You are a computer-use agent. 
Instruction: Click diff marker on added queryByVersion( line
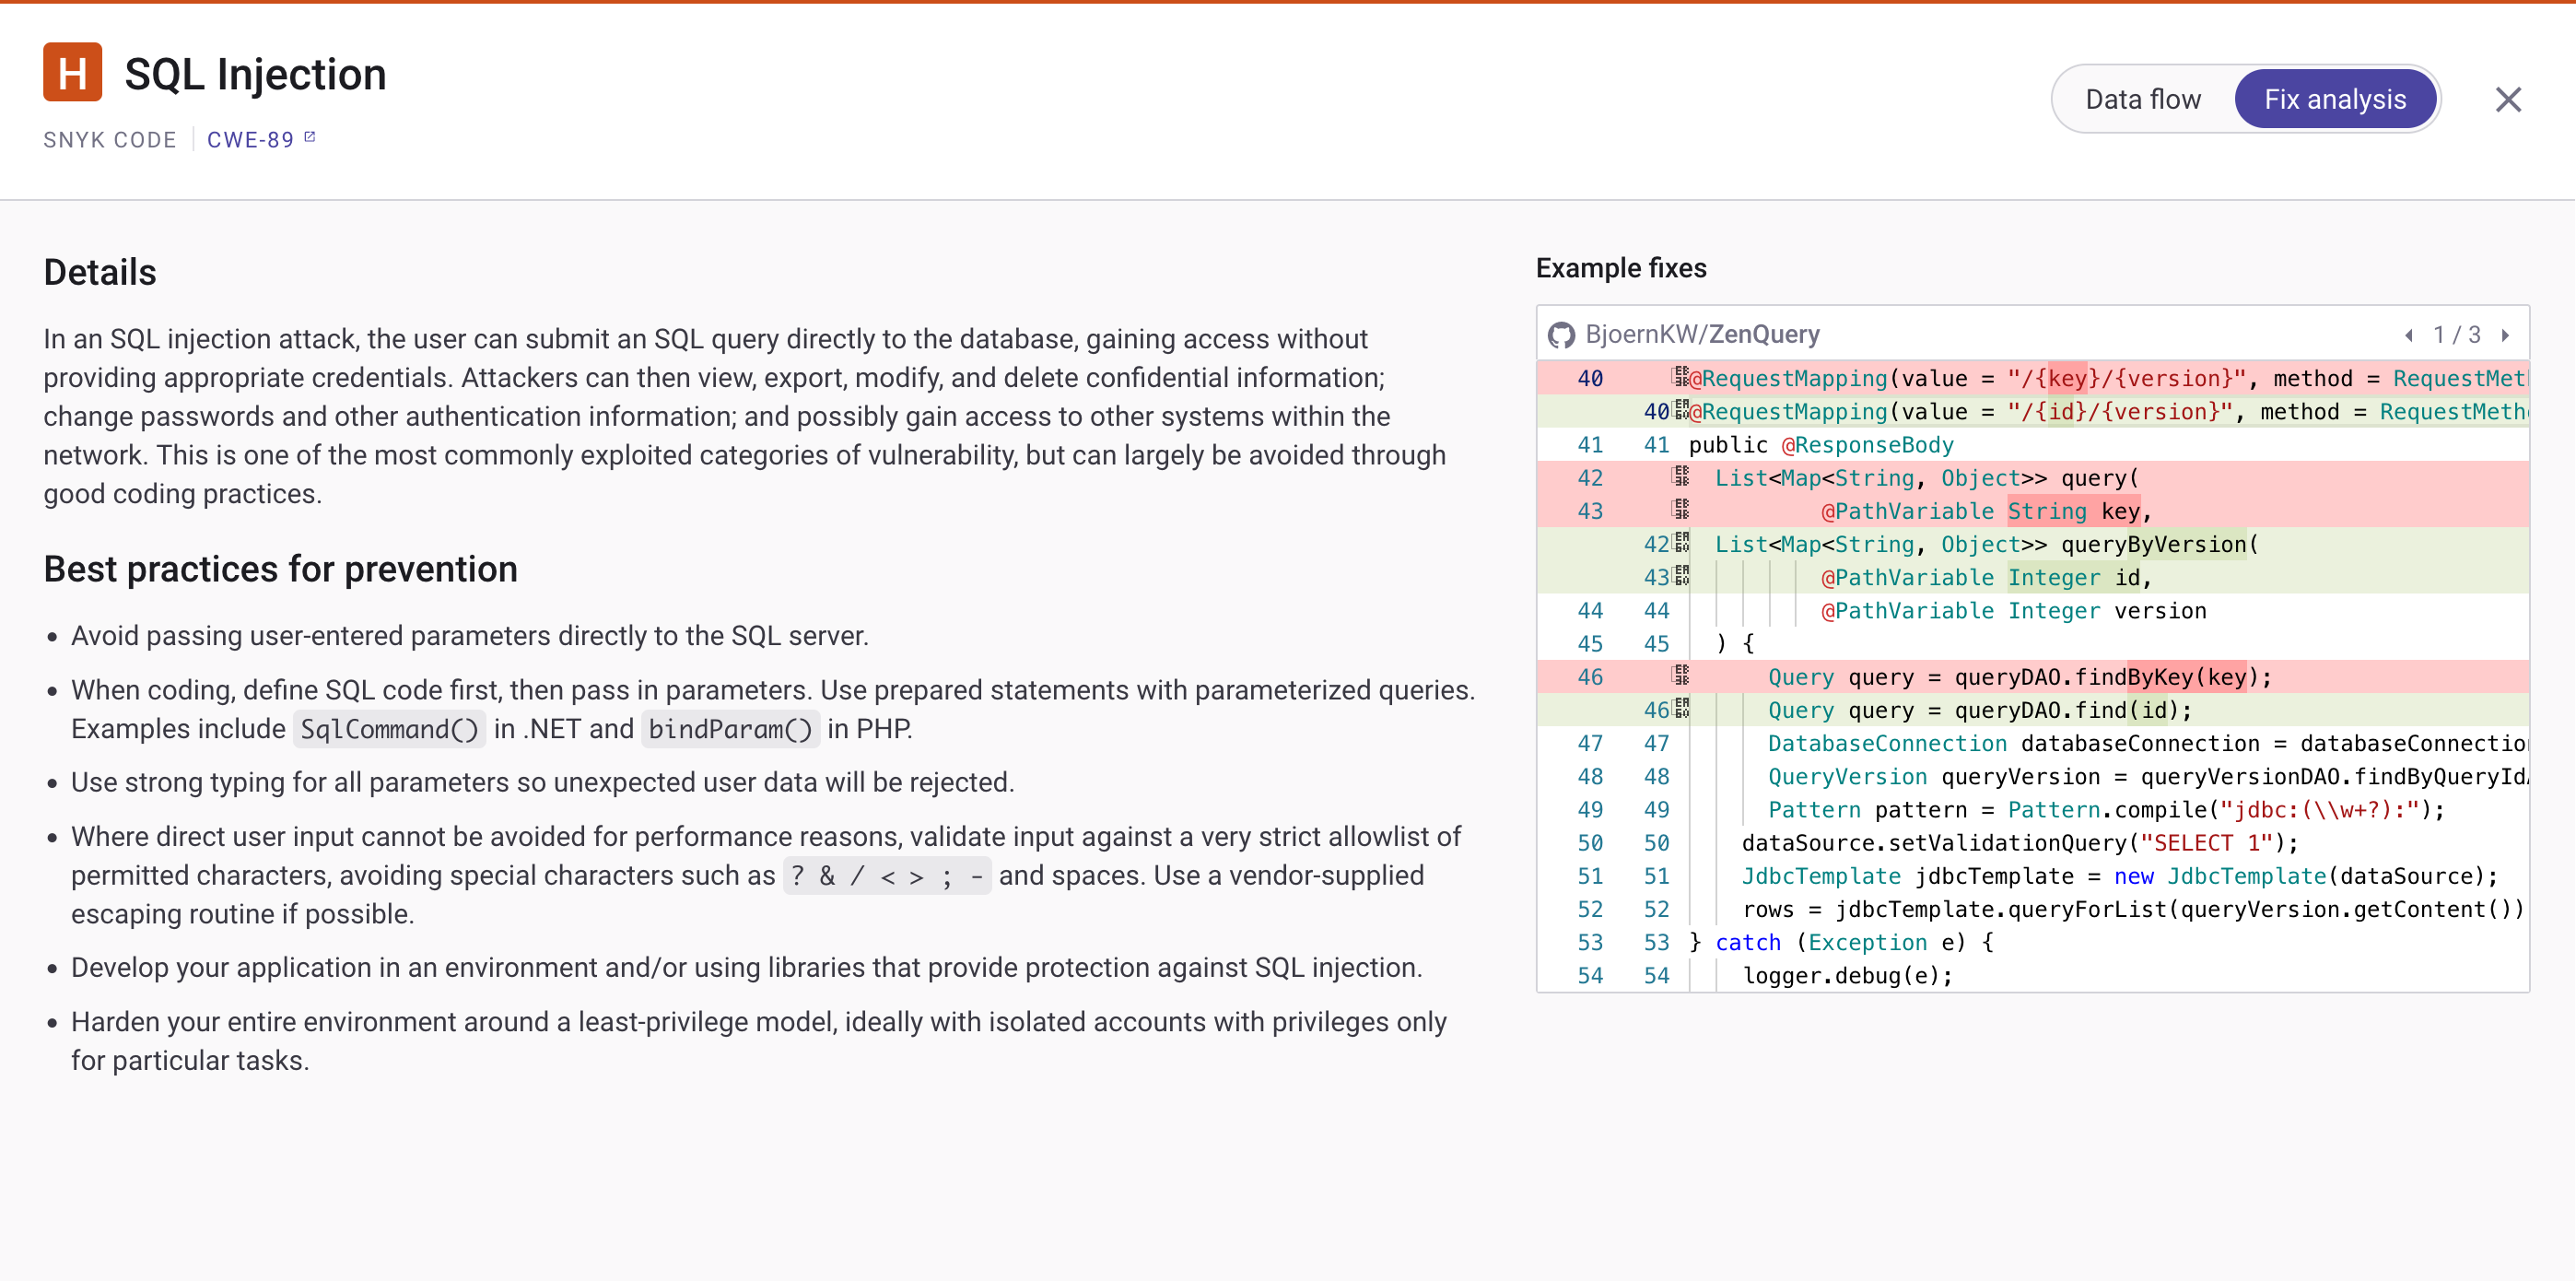[x=1681, y=543]
